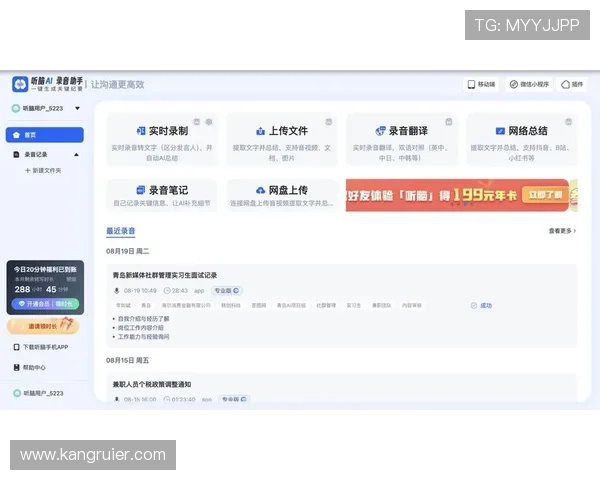Select the 最近录音 tab
Image resolution: width=600 pixels, height=480 pixels.
(x=121, y=231)
